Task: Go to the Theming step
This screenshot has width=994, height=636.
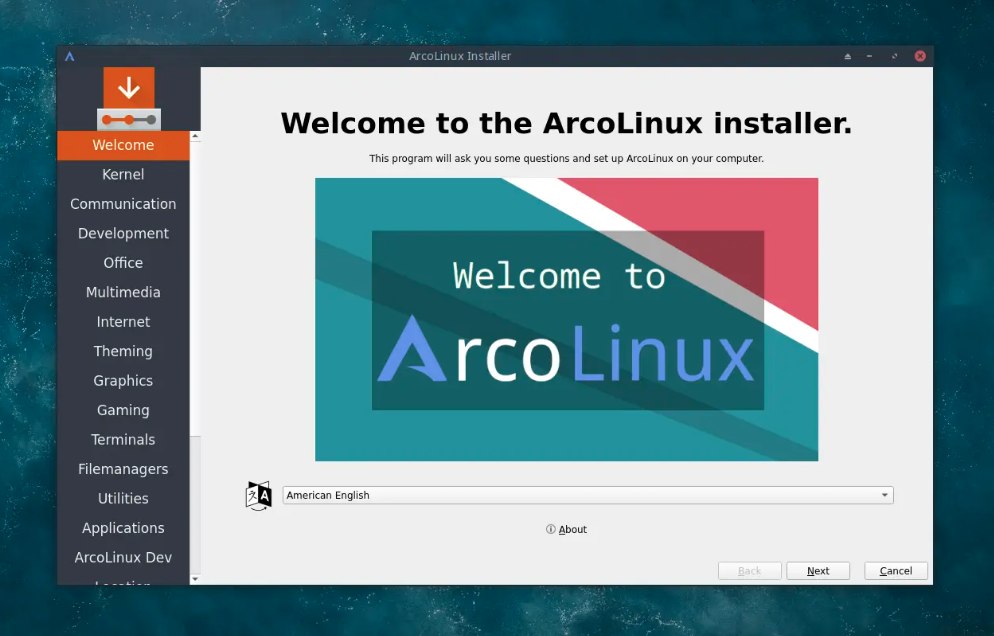Action: 123,351
